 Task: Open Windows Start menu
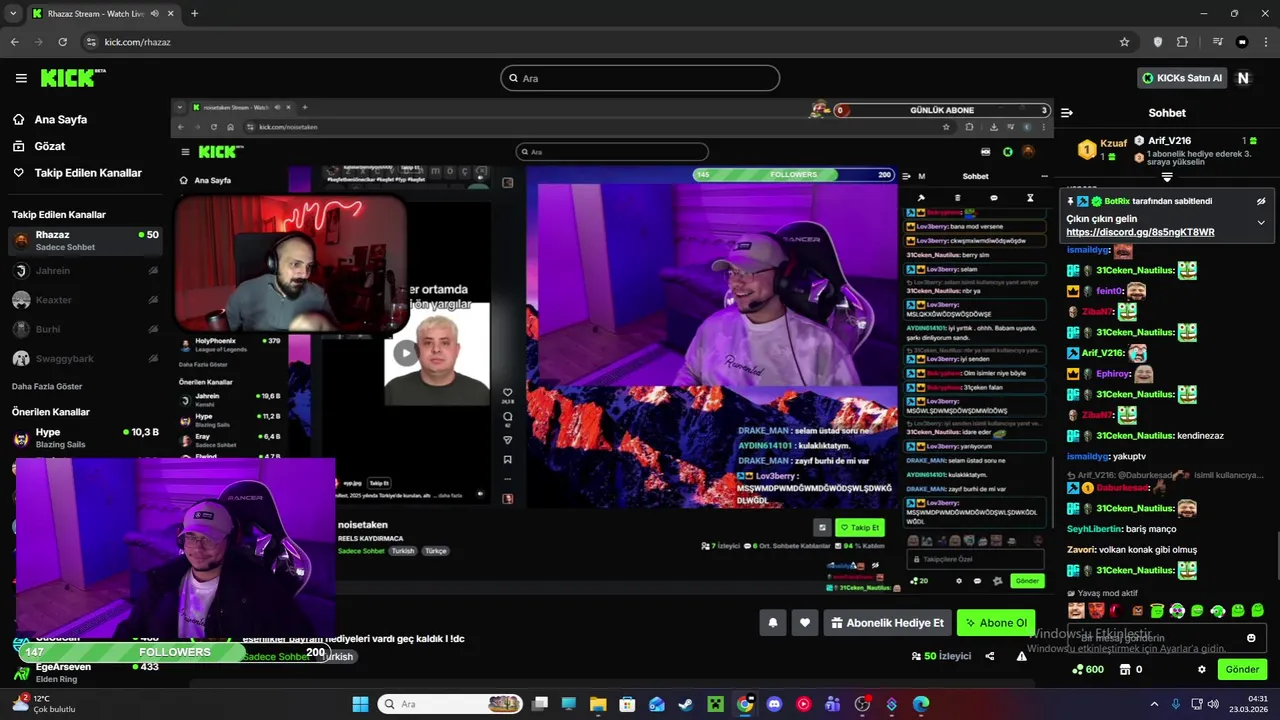pyautogui.click(x=360, y=704)
